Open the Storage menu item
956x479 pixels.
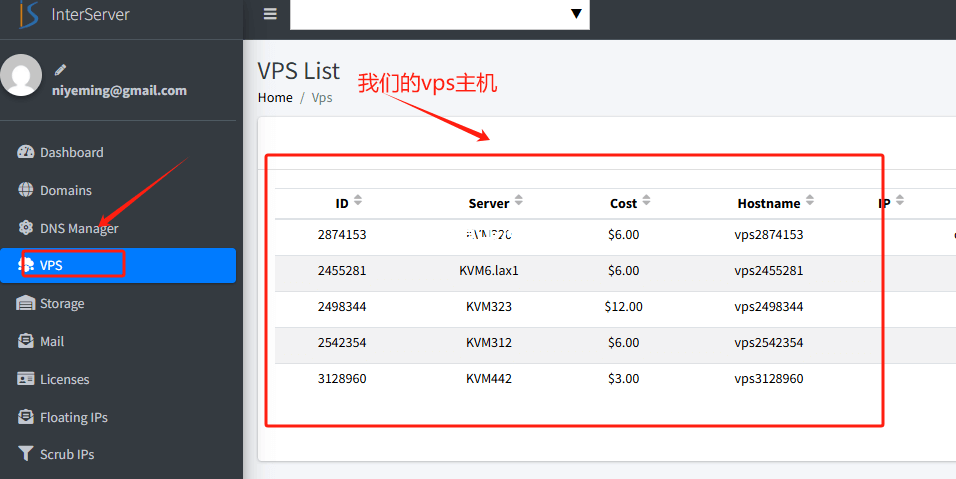point(118,303)
